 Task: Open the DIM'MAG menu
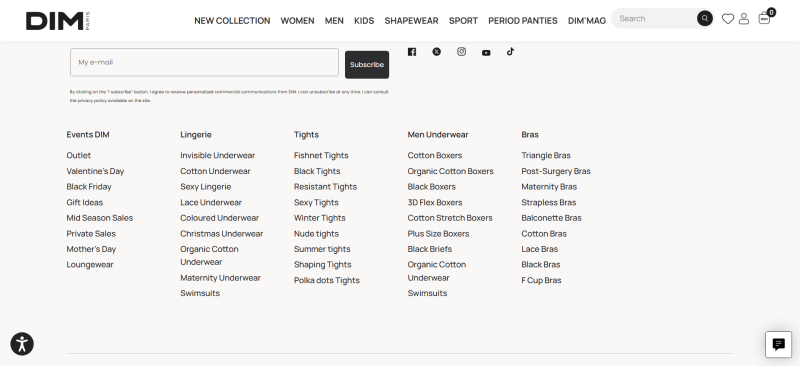click(x=587, y=21)
